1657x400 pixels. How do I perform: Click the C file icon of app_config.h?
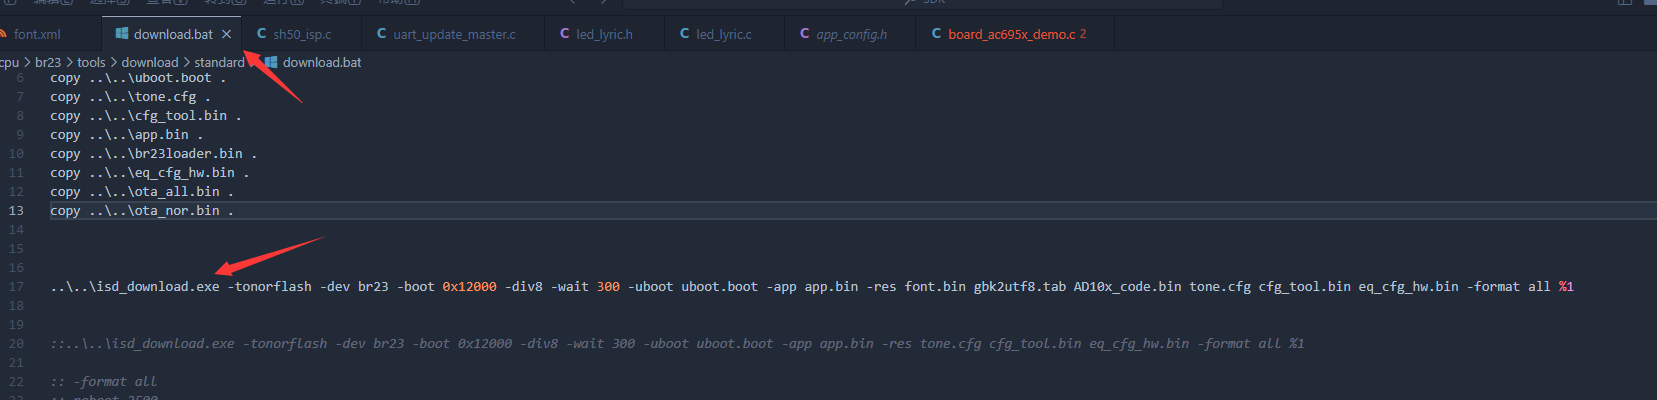coord(804,34)
